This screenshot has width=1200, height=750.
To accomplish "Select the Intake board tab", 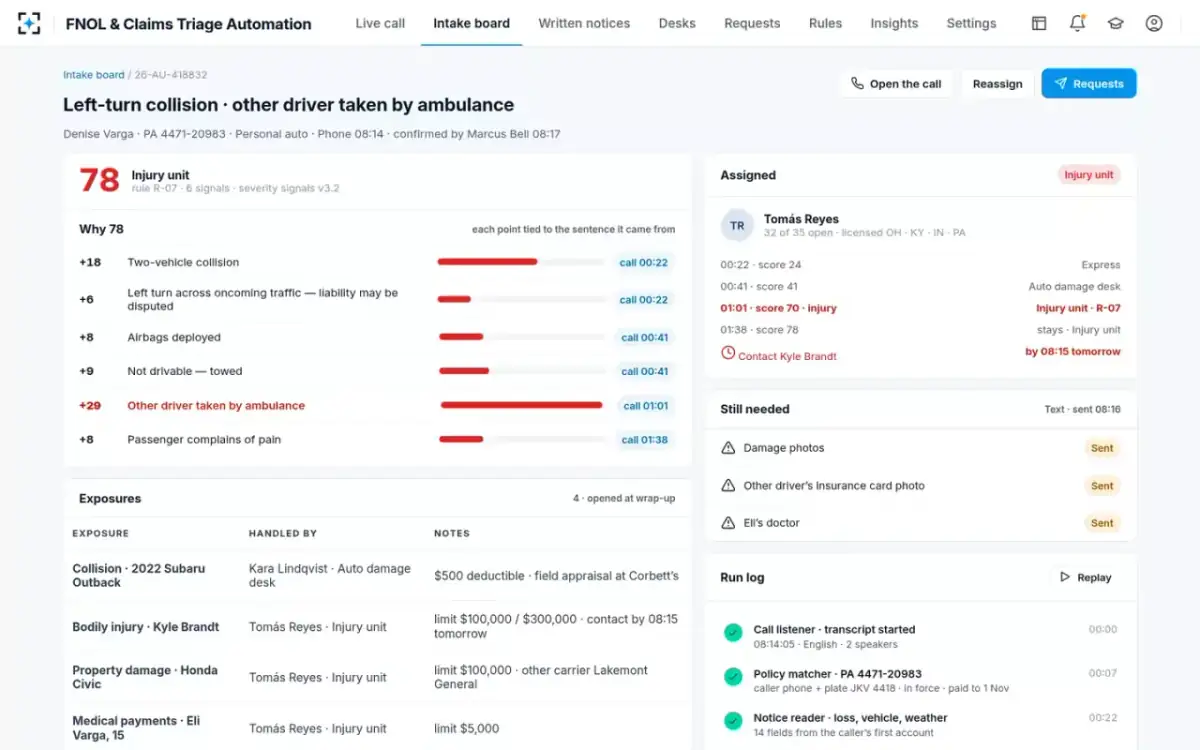I will (x=471, y=23).
